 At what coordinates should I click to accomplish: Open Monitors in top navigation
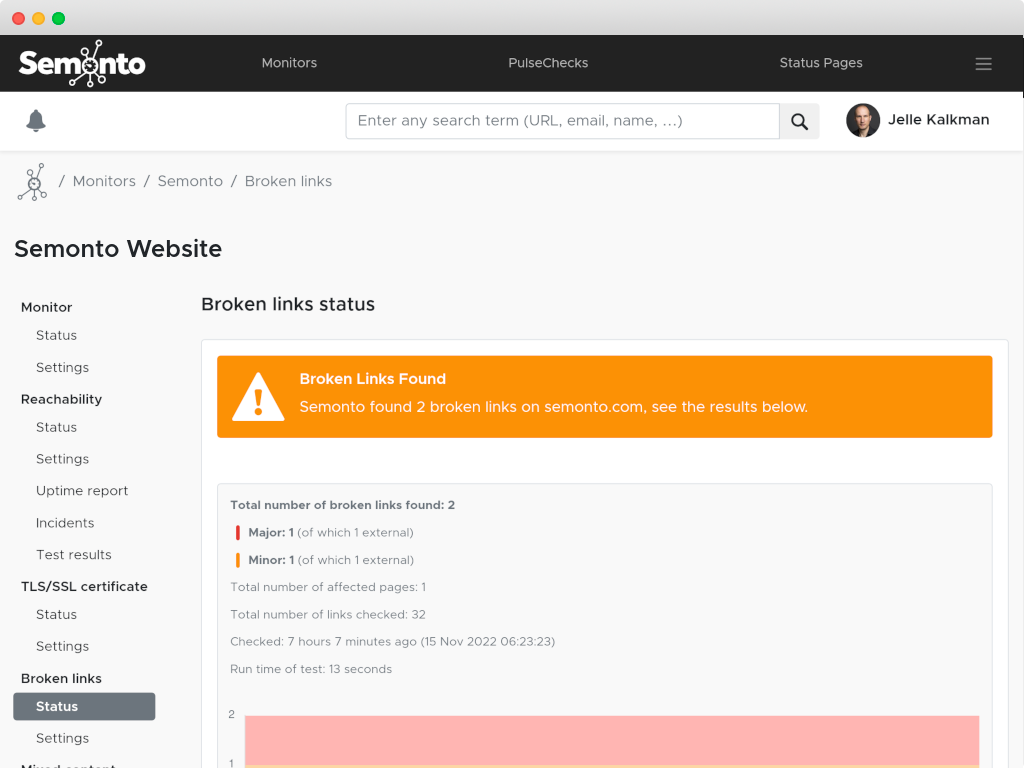tap(289, 63)
